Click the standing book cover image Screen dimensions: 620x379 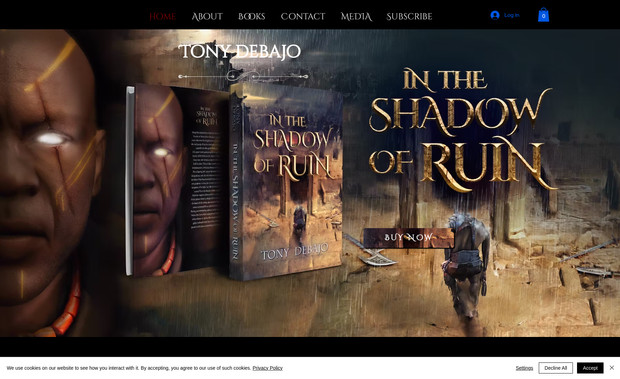[285, 182]
